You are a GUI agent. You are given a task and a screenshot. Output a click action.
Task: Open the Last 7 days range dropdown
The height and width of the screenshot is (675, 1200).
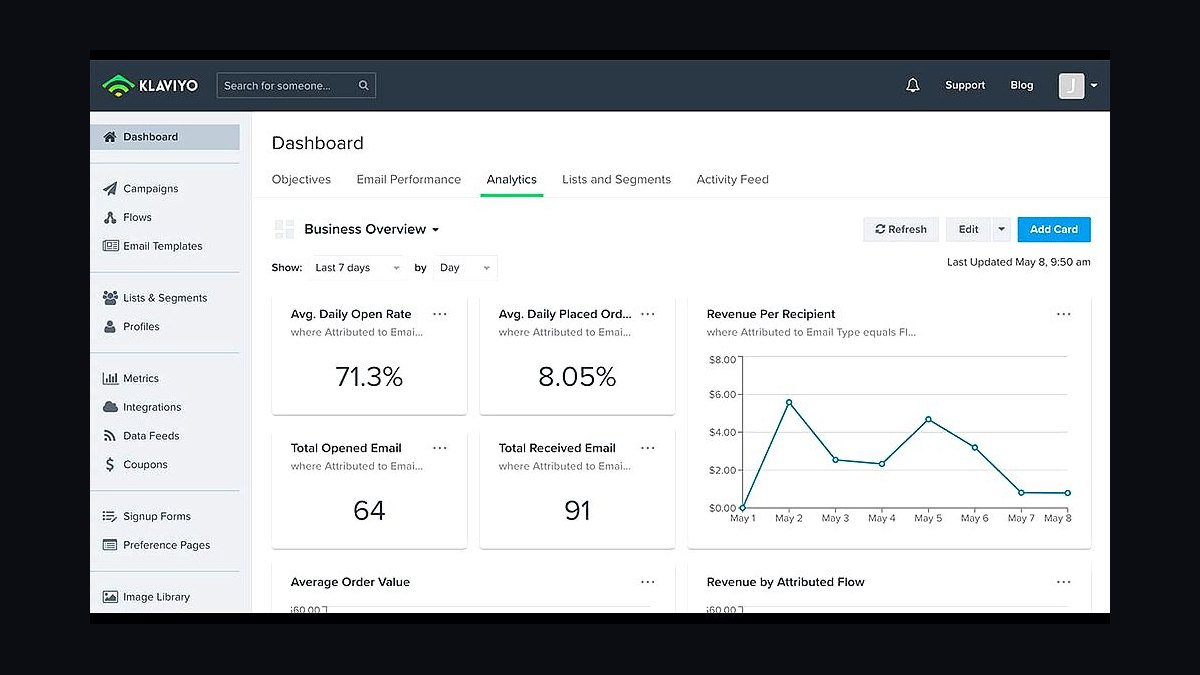click(x=357, y=268)
